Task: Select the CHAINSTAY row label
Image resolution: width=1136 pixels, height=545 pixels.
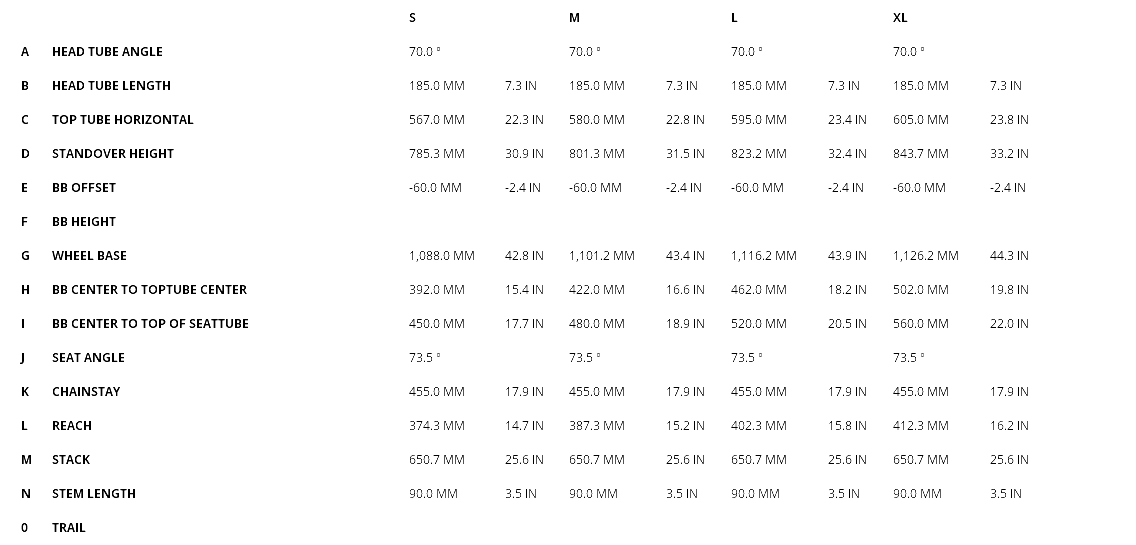Action: [x=86, y=392]
